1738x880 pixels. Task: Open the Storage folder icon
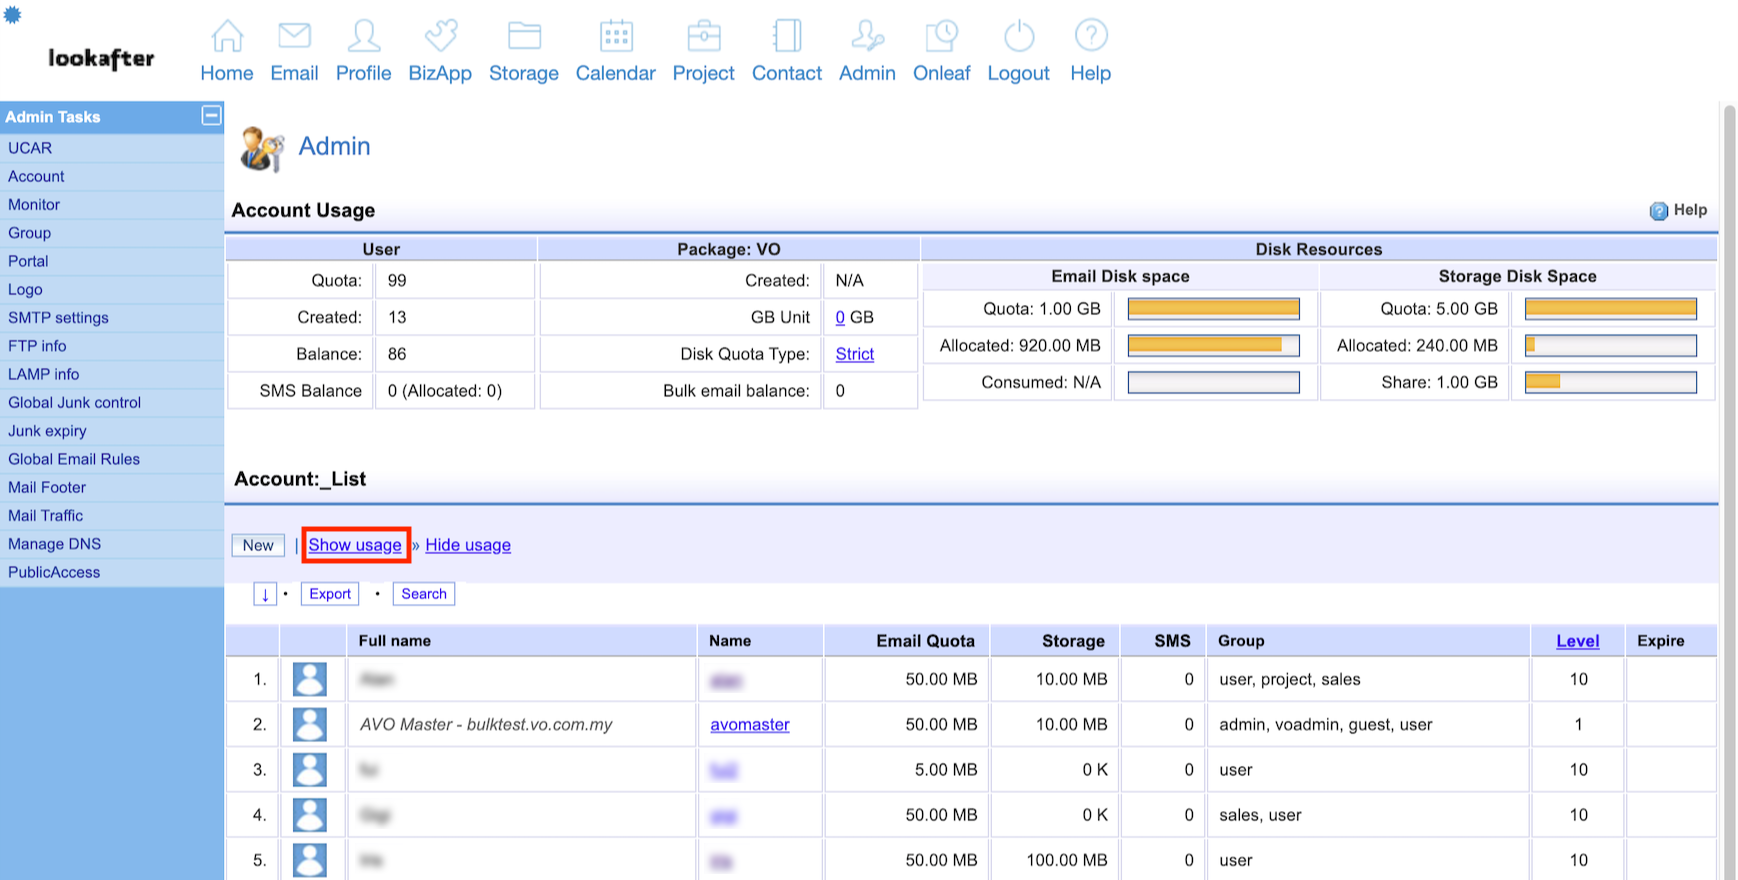524,36
